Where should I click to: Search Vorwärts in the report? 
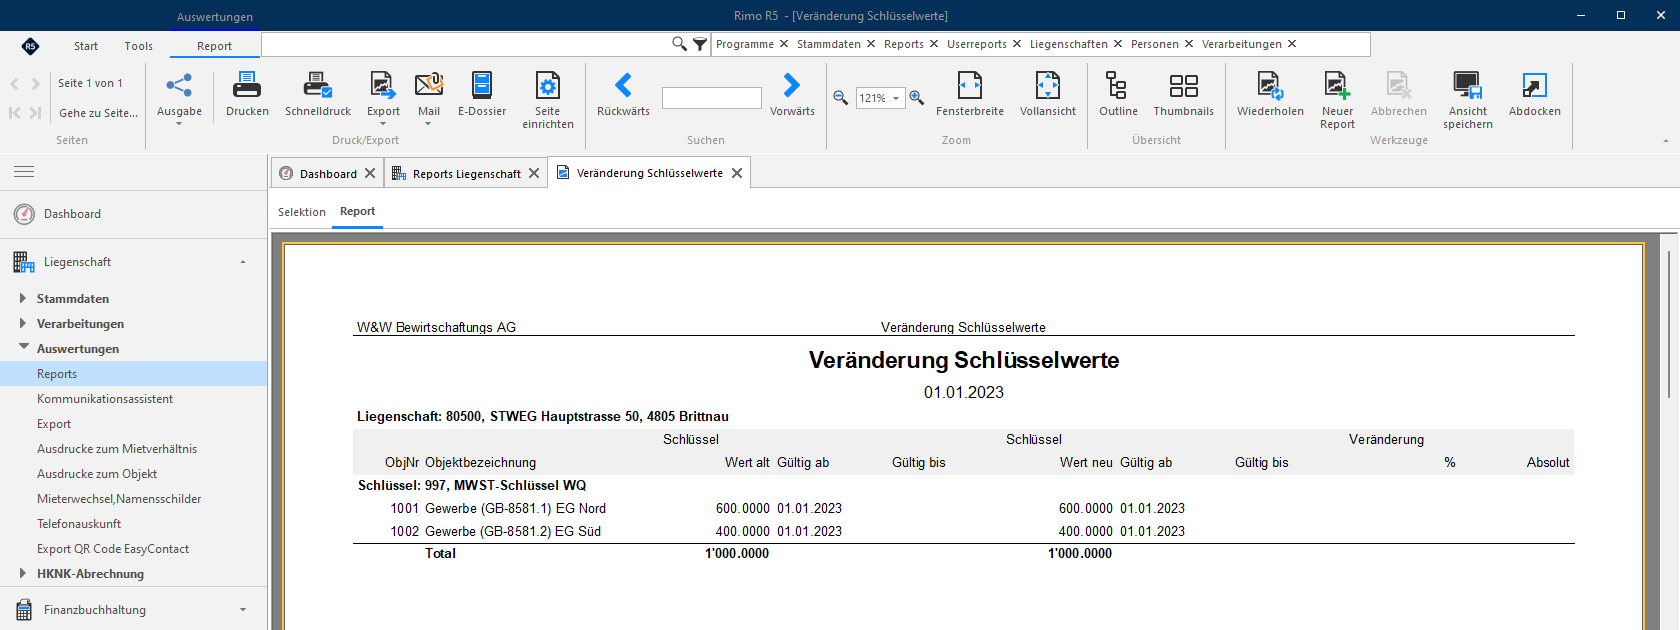[792, 95]
